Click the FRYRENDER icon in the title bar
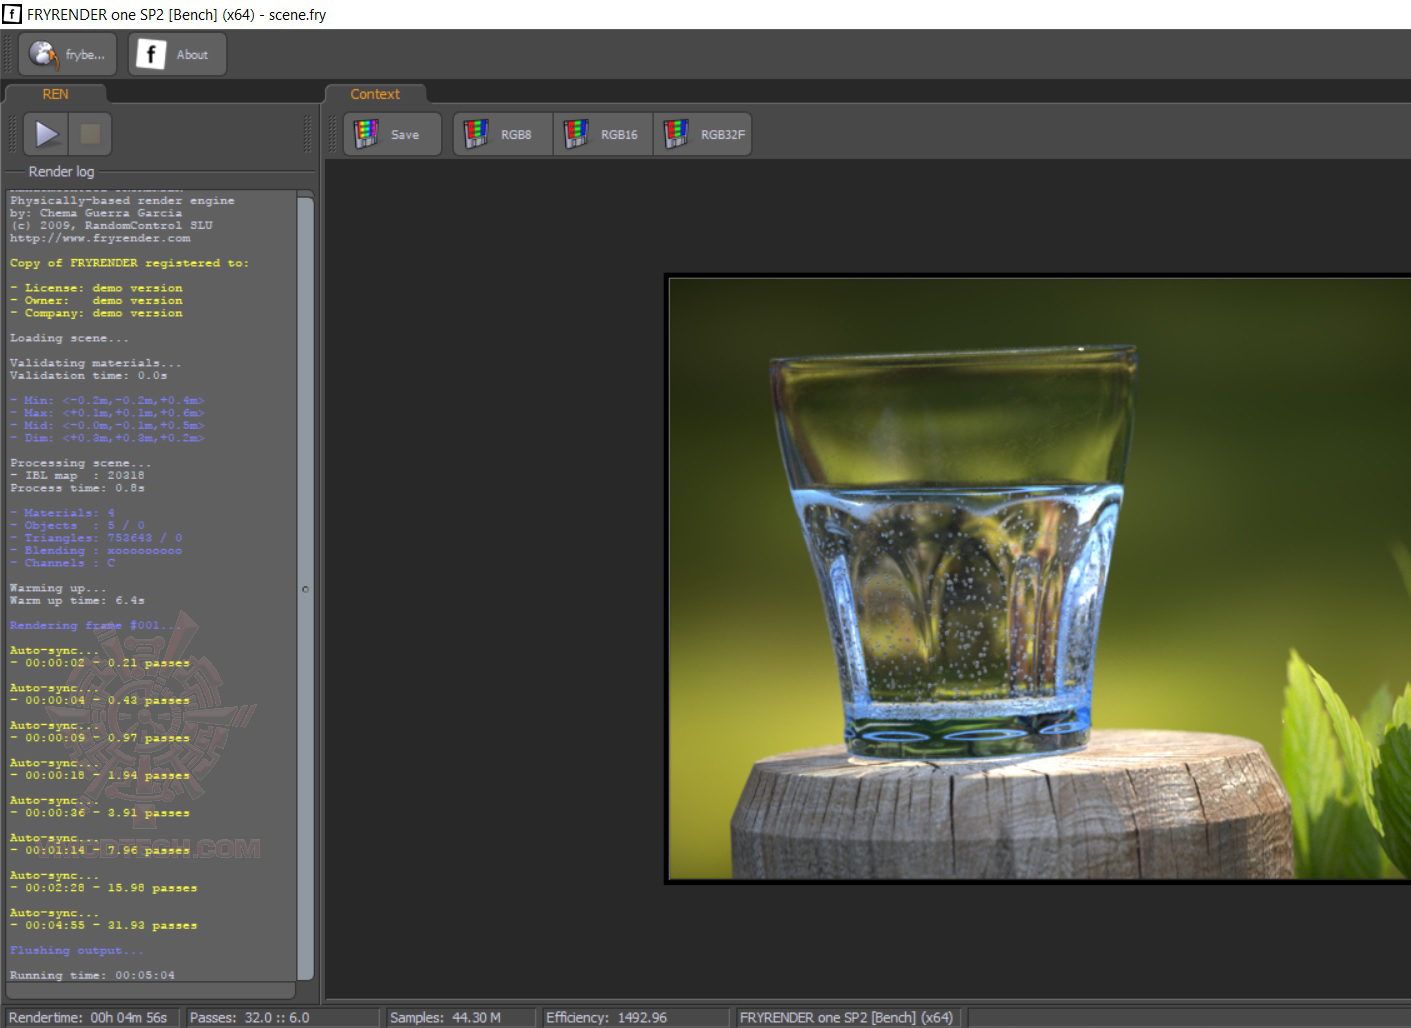1411x1028 pixels. pyautogui.click(x=12, y=14)
